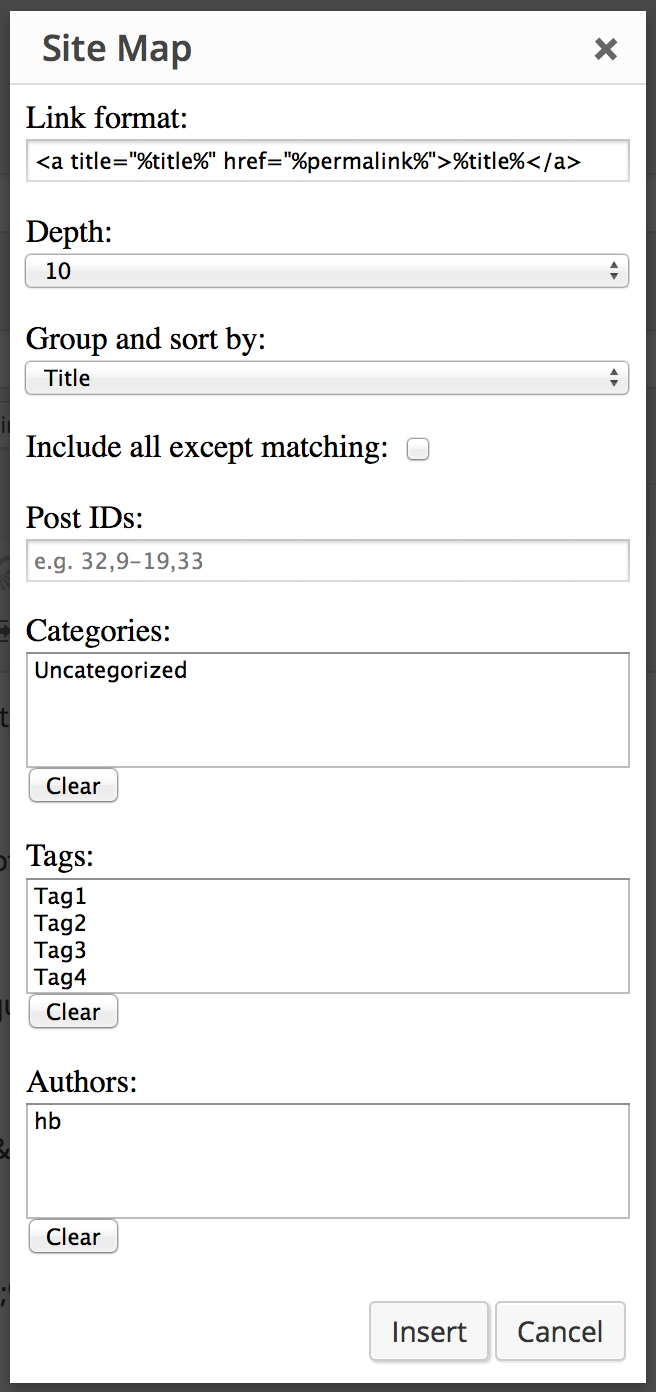Screen dimensions: 656x1392
Task: Clear the Tags selection
Action: tap(73, 1012)
